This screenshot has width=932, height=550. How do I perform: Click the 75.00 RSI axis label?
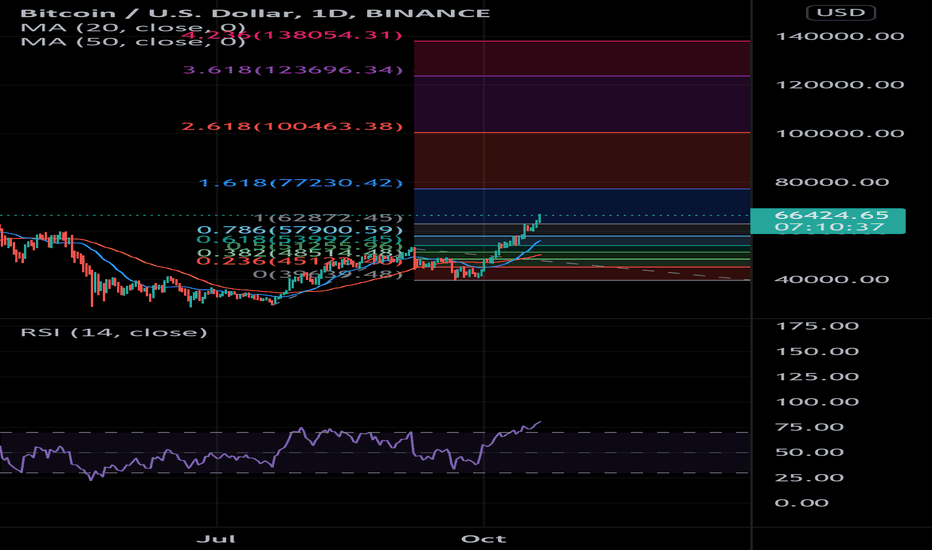pyautogui.click(x=810, y=427)
